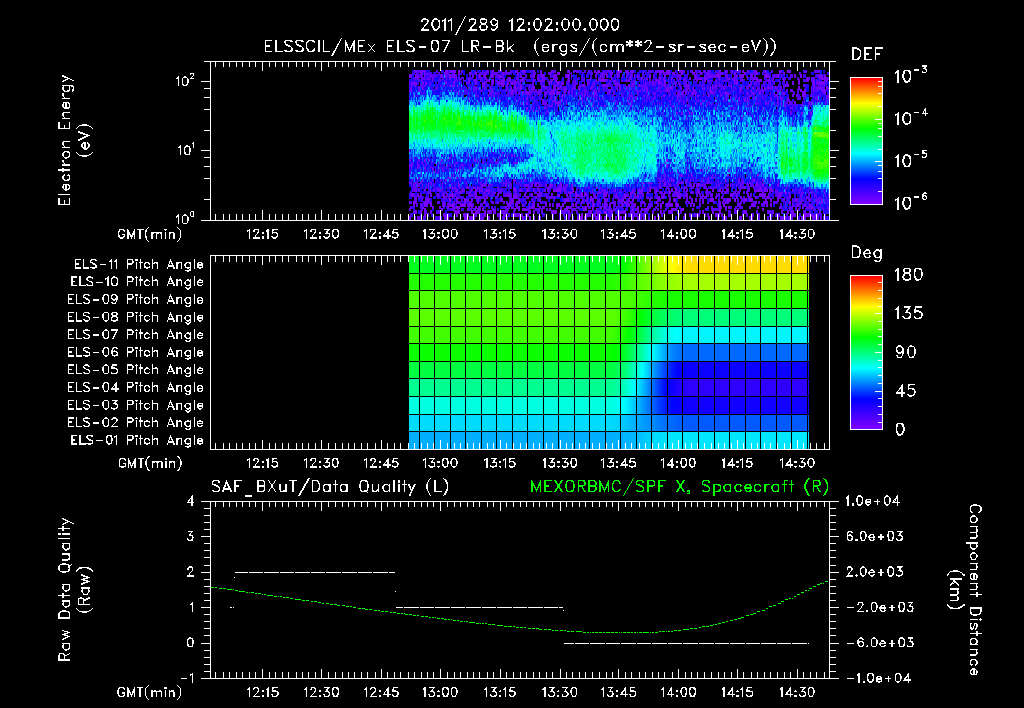Viewport: 1024px width, 708px height.
Task: Click the SAF_BXuT/Data Quality (L) title
Action: (x=330, y=487)
